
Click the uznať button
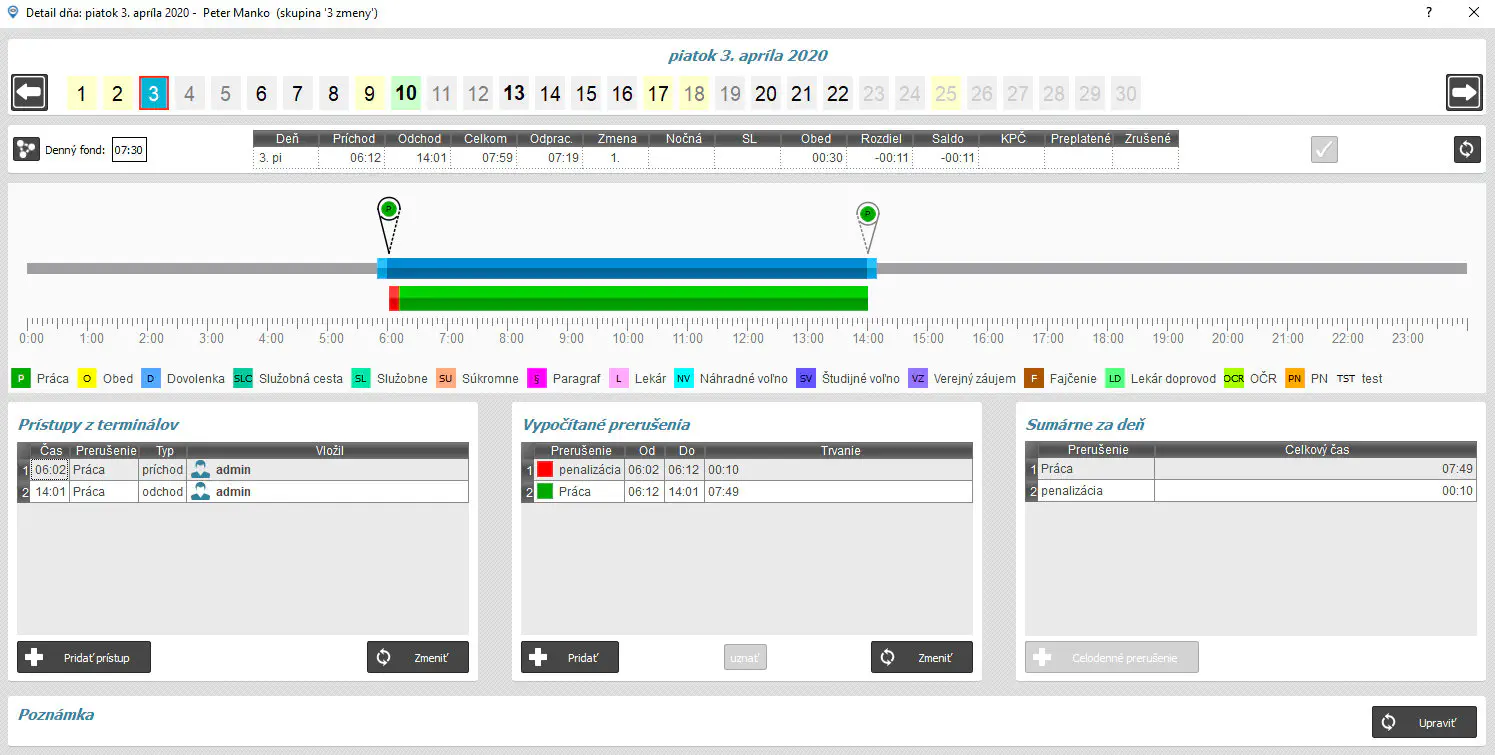(x=745, y=657)
